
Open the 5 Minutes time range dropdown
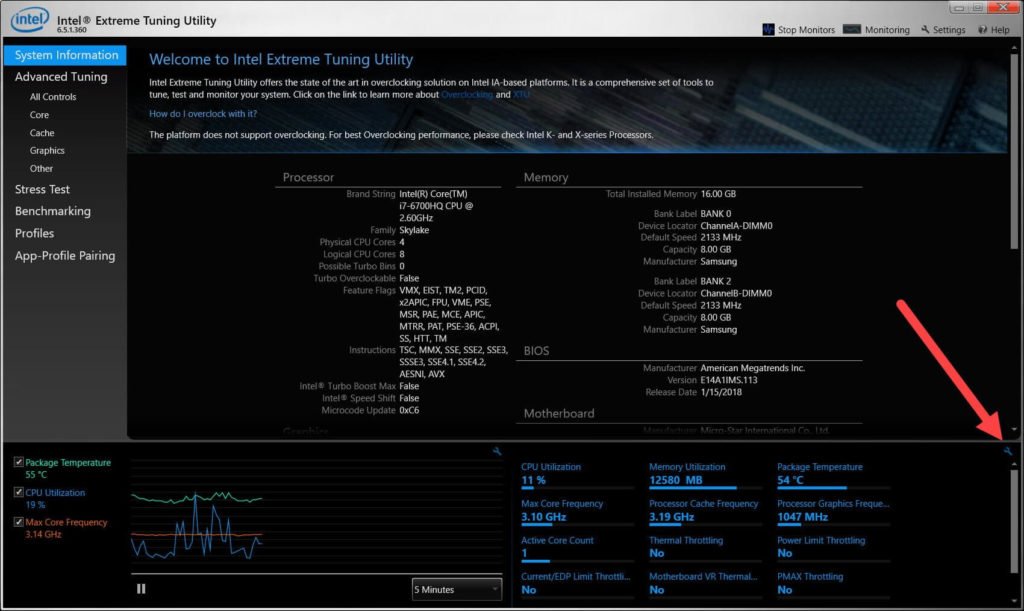tap(456, 589)
